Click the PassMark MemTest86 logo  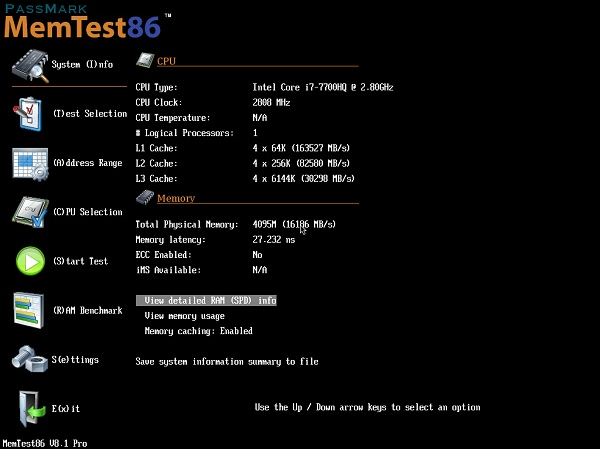88,21
